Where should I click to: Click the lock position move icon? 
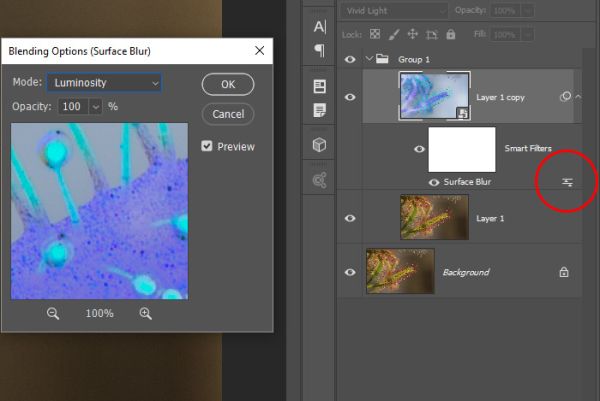point(413,34)
